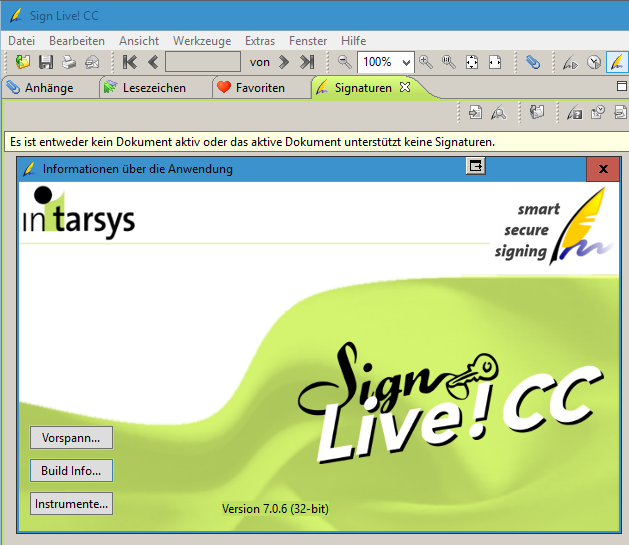Open the Werkzeuge menu

[x=201, y=41]
